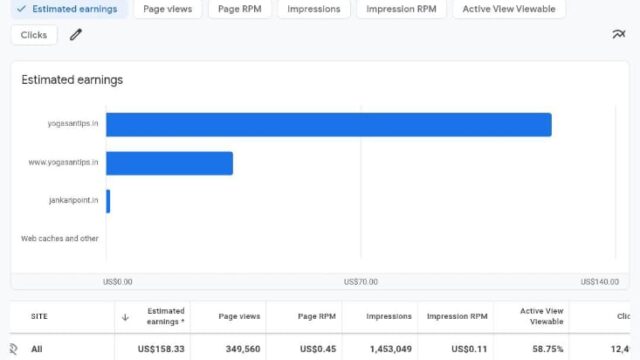Screen dimensions: 640x360
Task: Click the US$0.00 axis label
Action: 118,282
